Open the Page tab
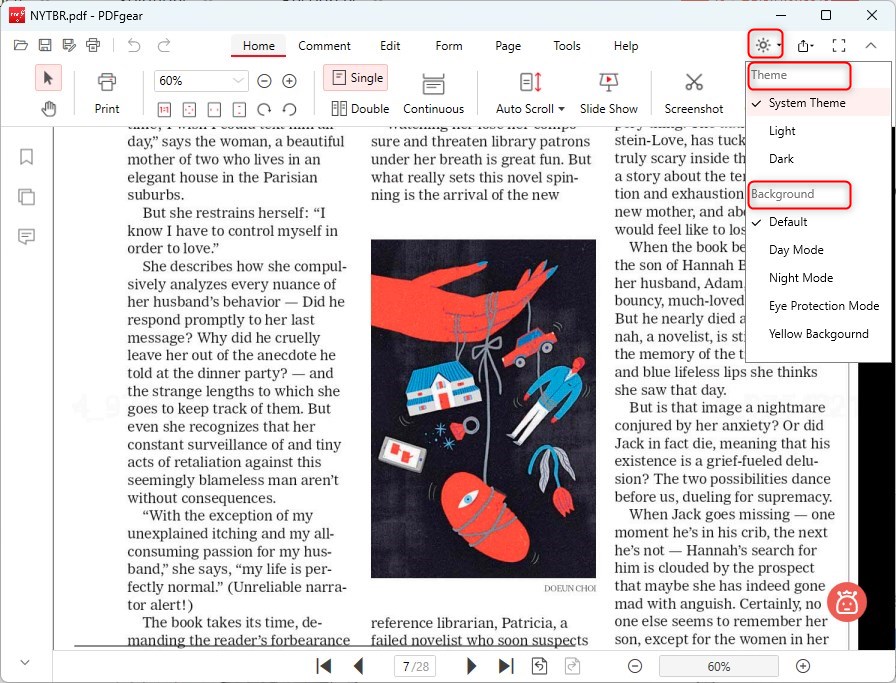896x683 pixels. tap(508, 46)
